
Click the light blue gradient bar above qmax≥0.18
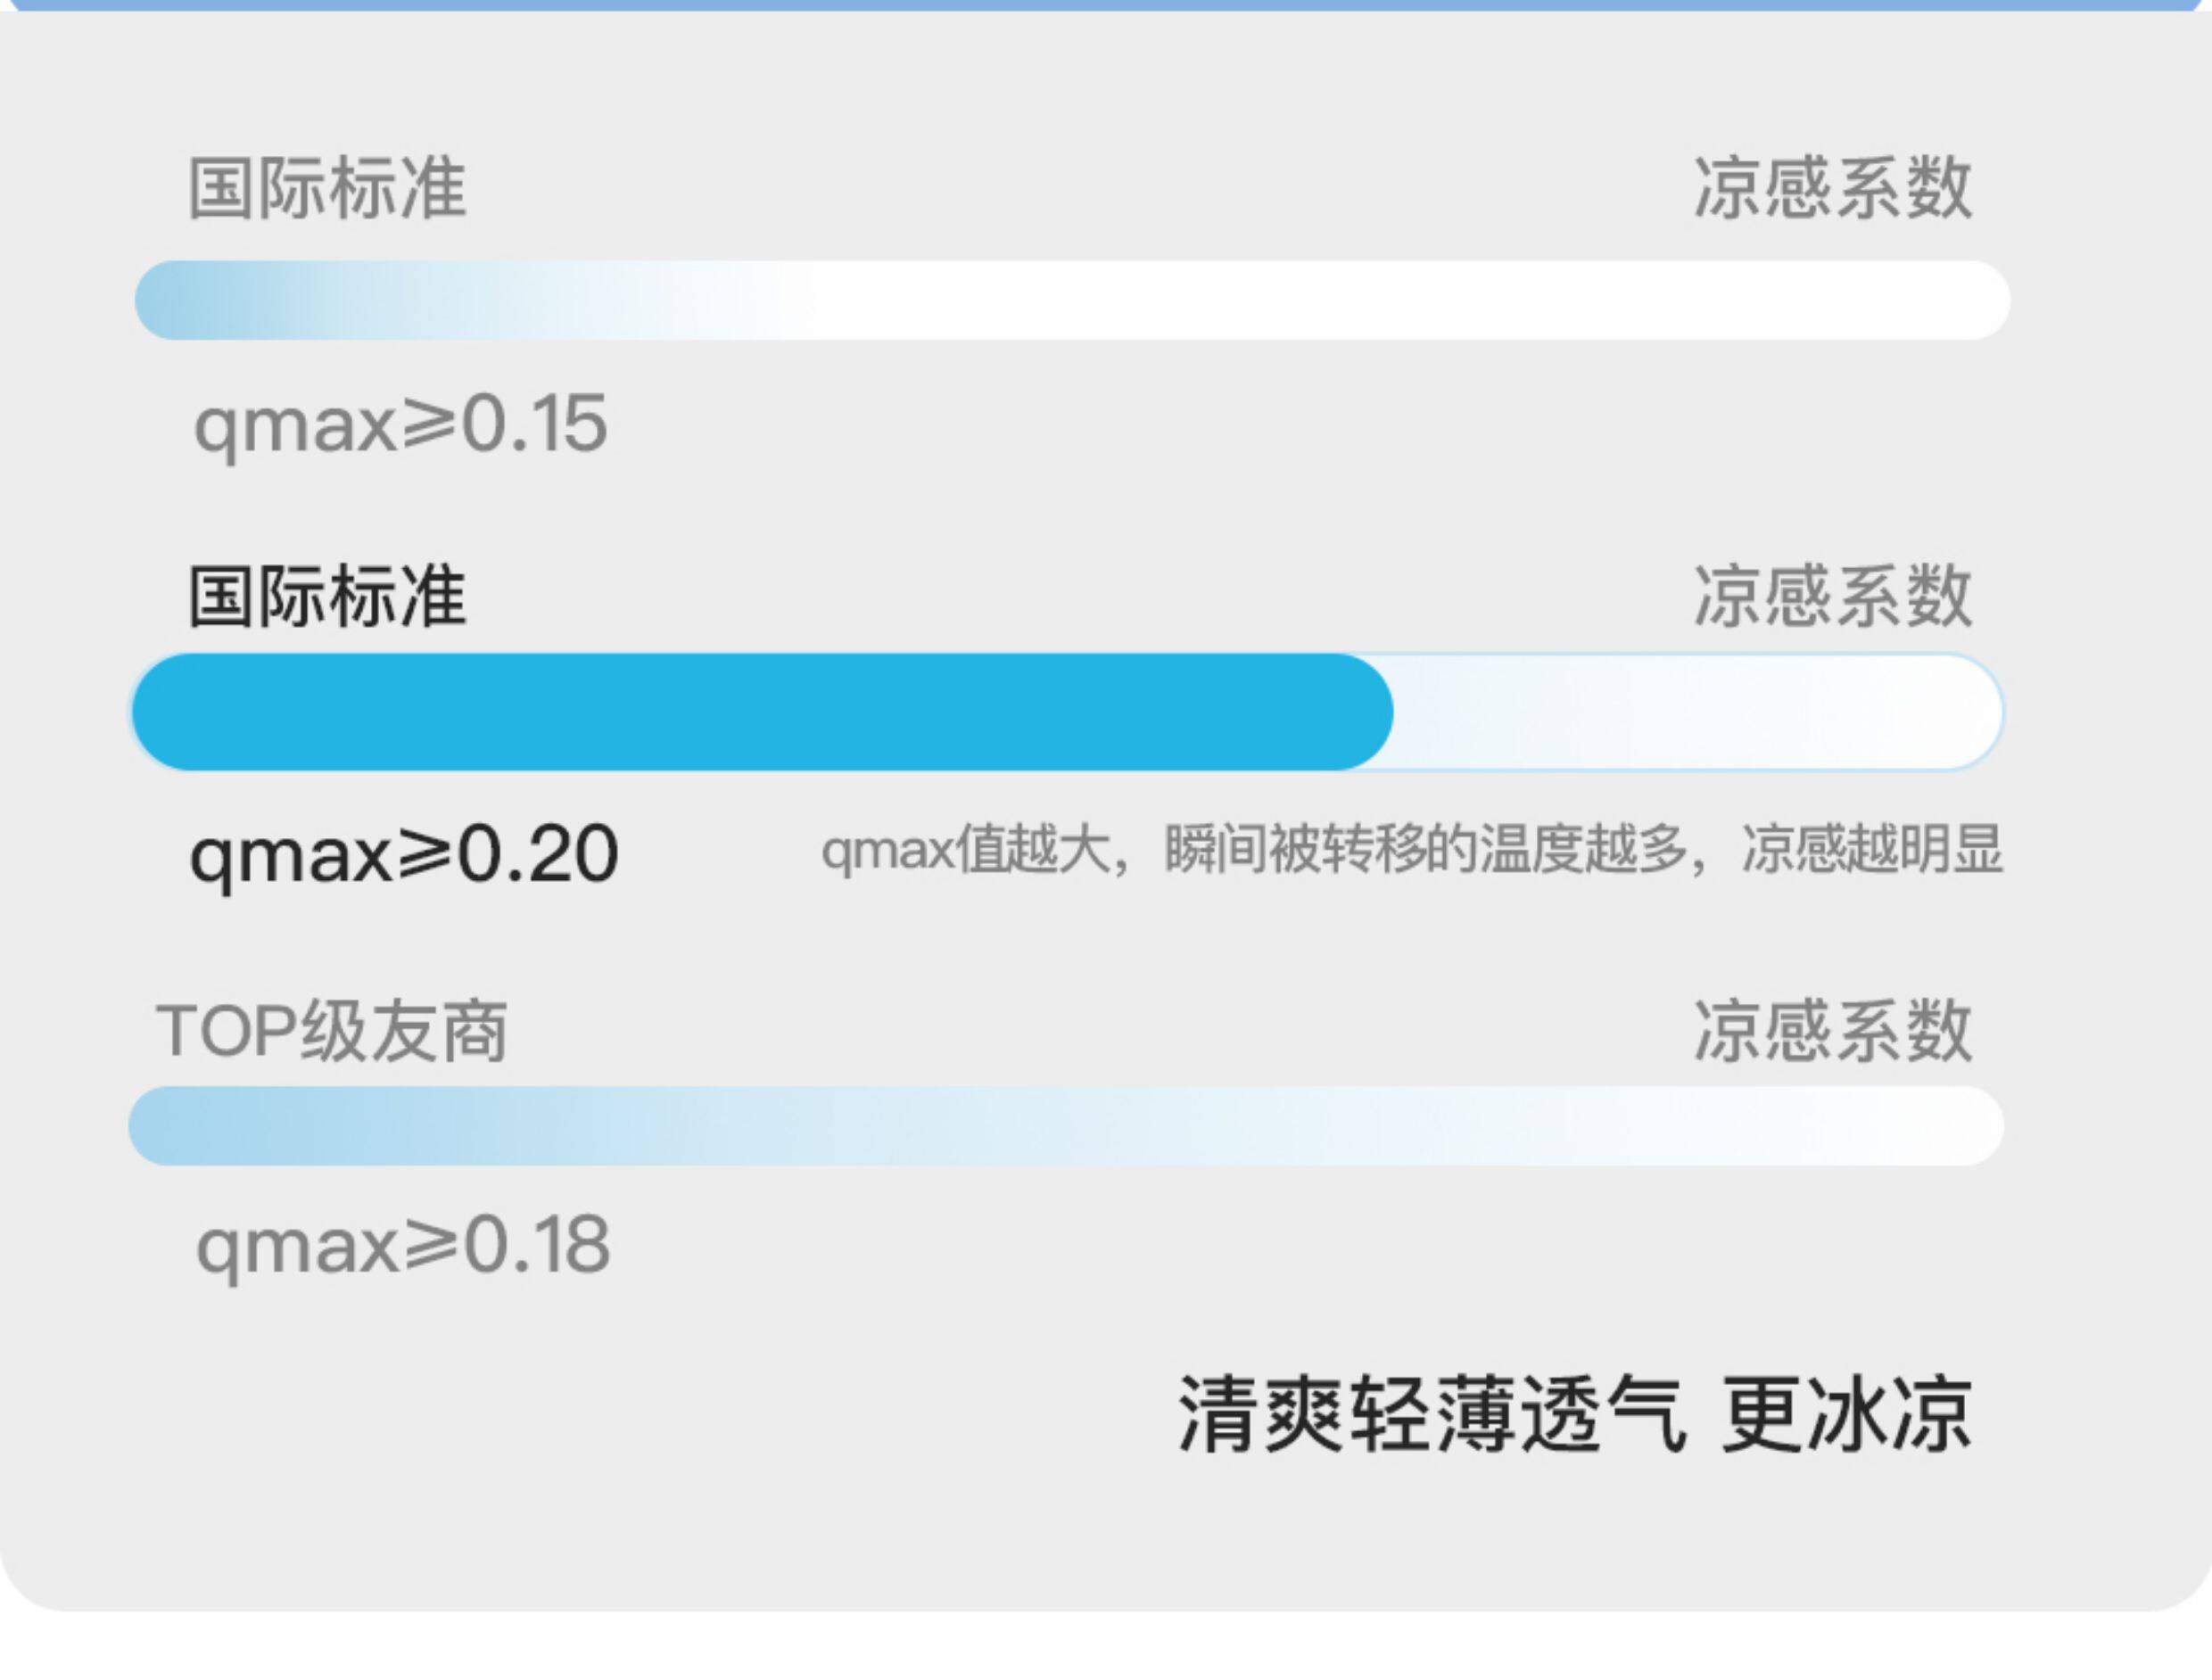tap(1065, 1126)
